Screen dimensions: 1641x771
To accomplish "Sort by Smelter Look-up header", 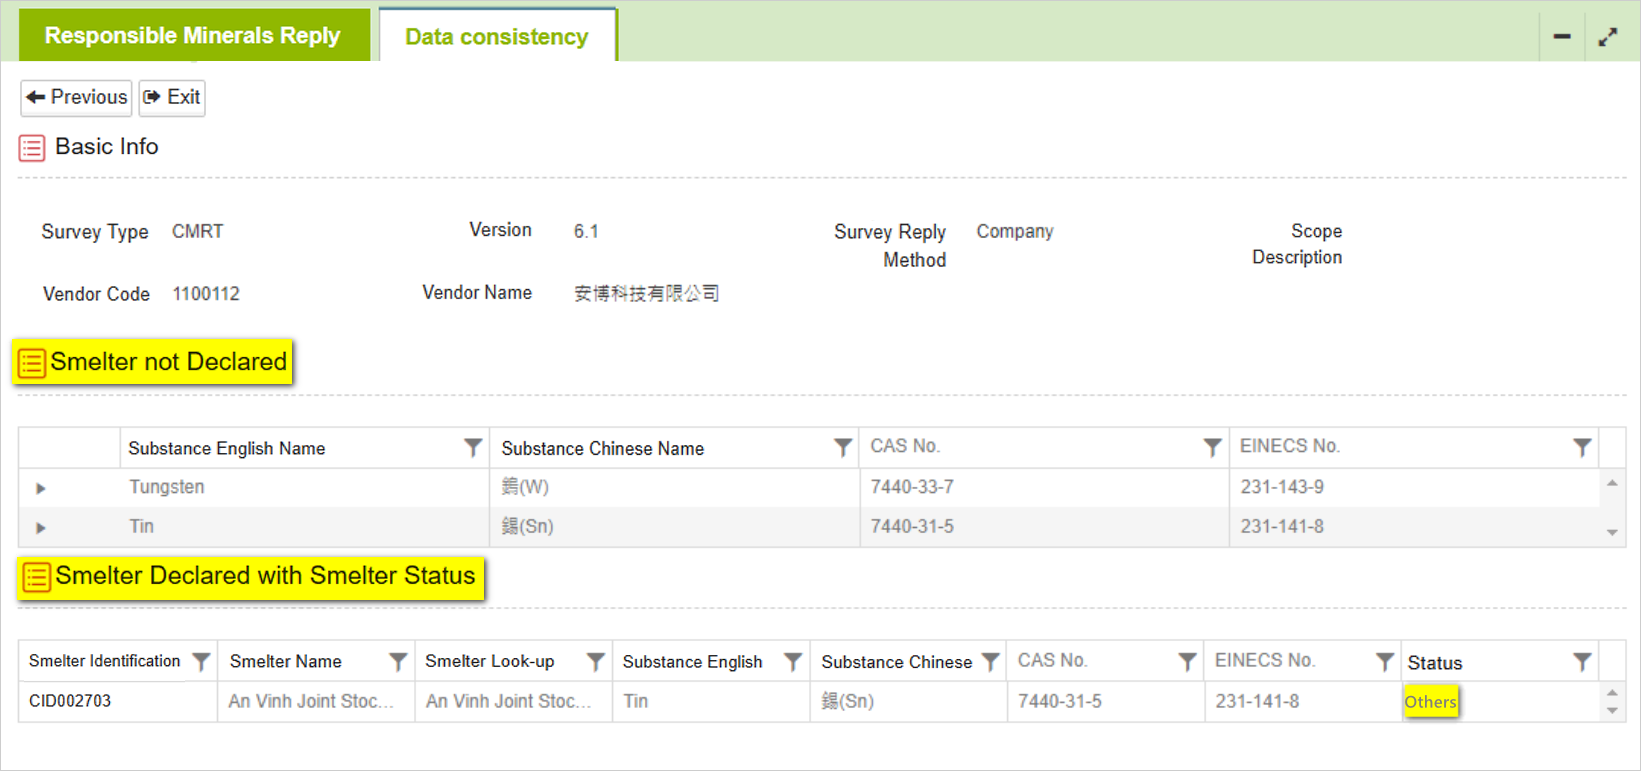I will pos(490,662).
